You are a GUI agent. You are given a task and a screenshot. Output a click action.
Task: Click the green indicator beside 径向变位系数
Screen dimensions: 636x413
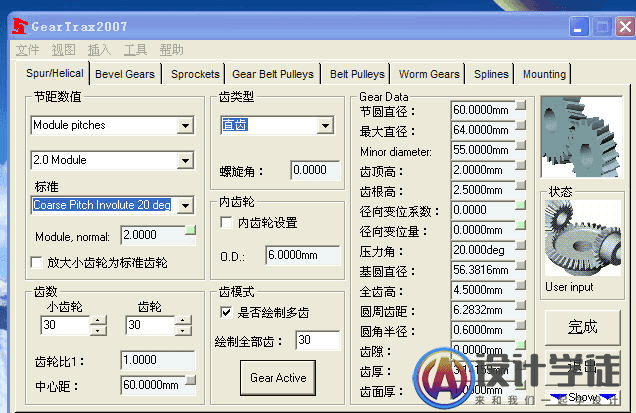point(521,205)
